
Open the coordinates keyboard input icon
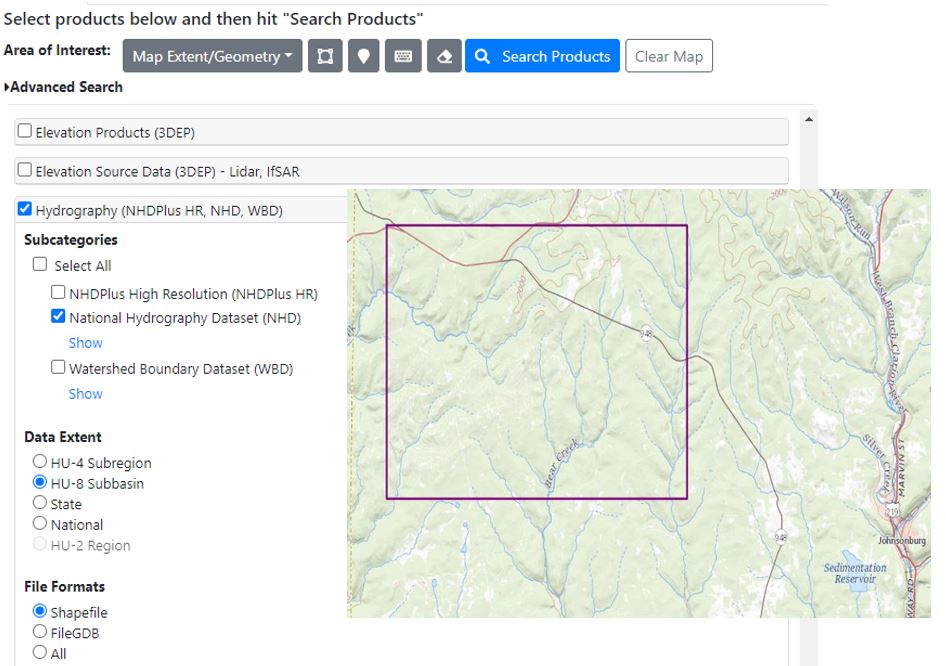403,56
